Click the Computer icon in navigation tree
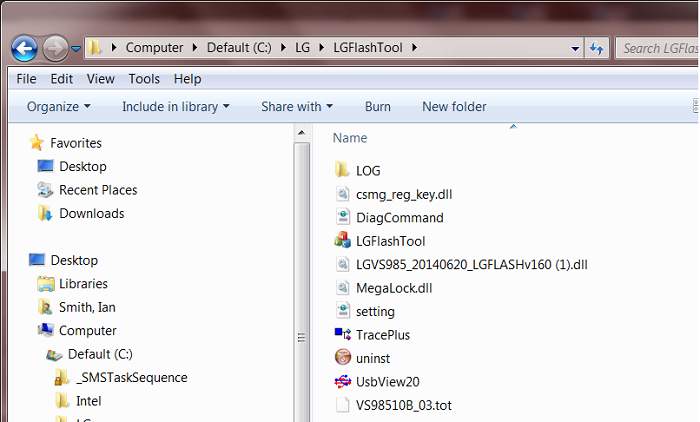The image size is (700, 422). tap(46, 330)
